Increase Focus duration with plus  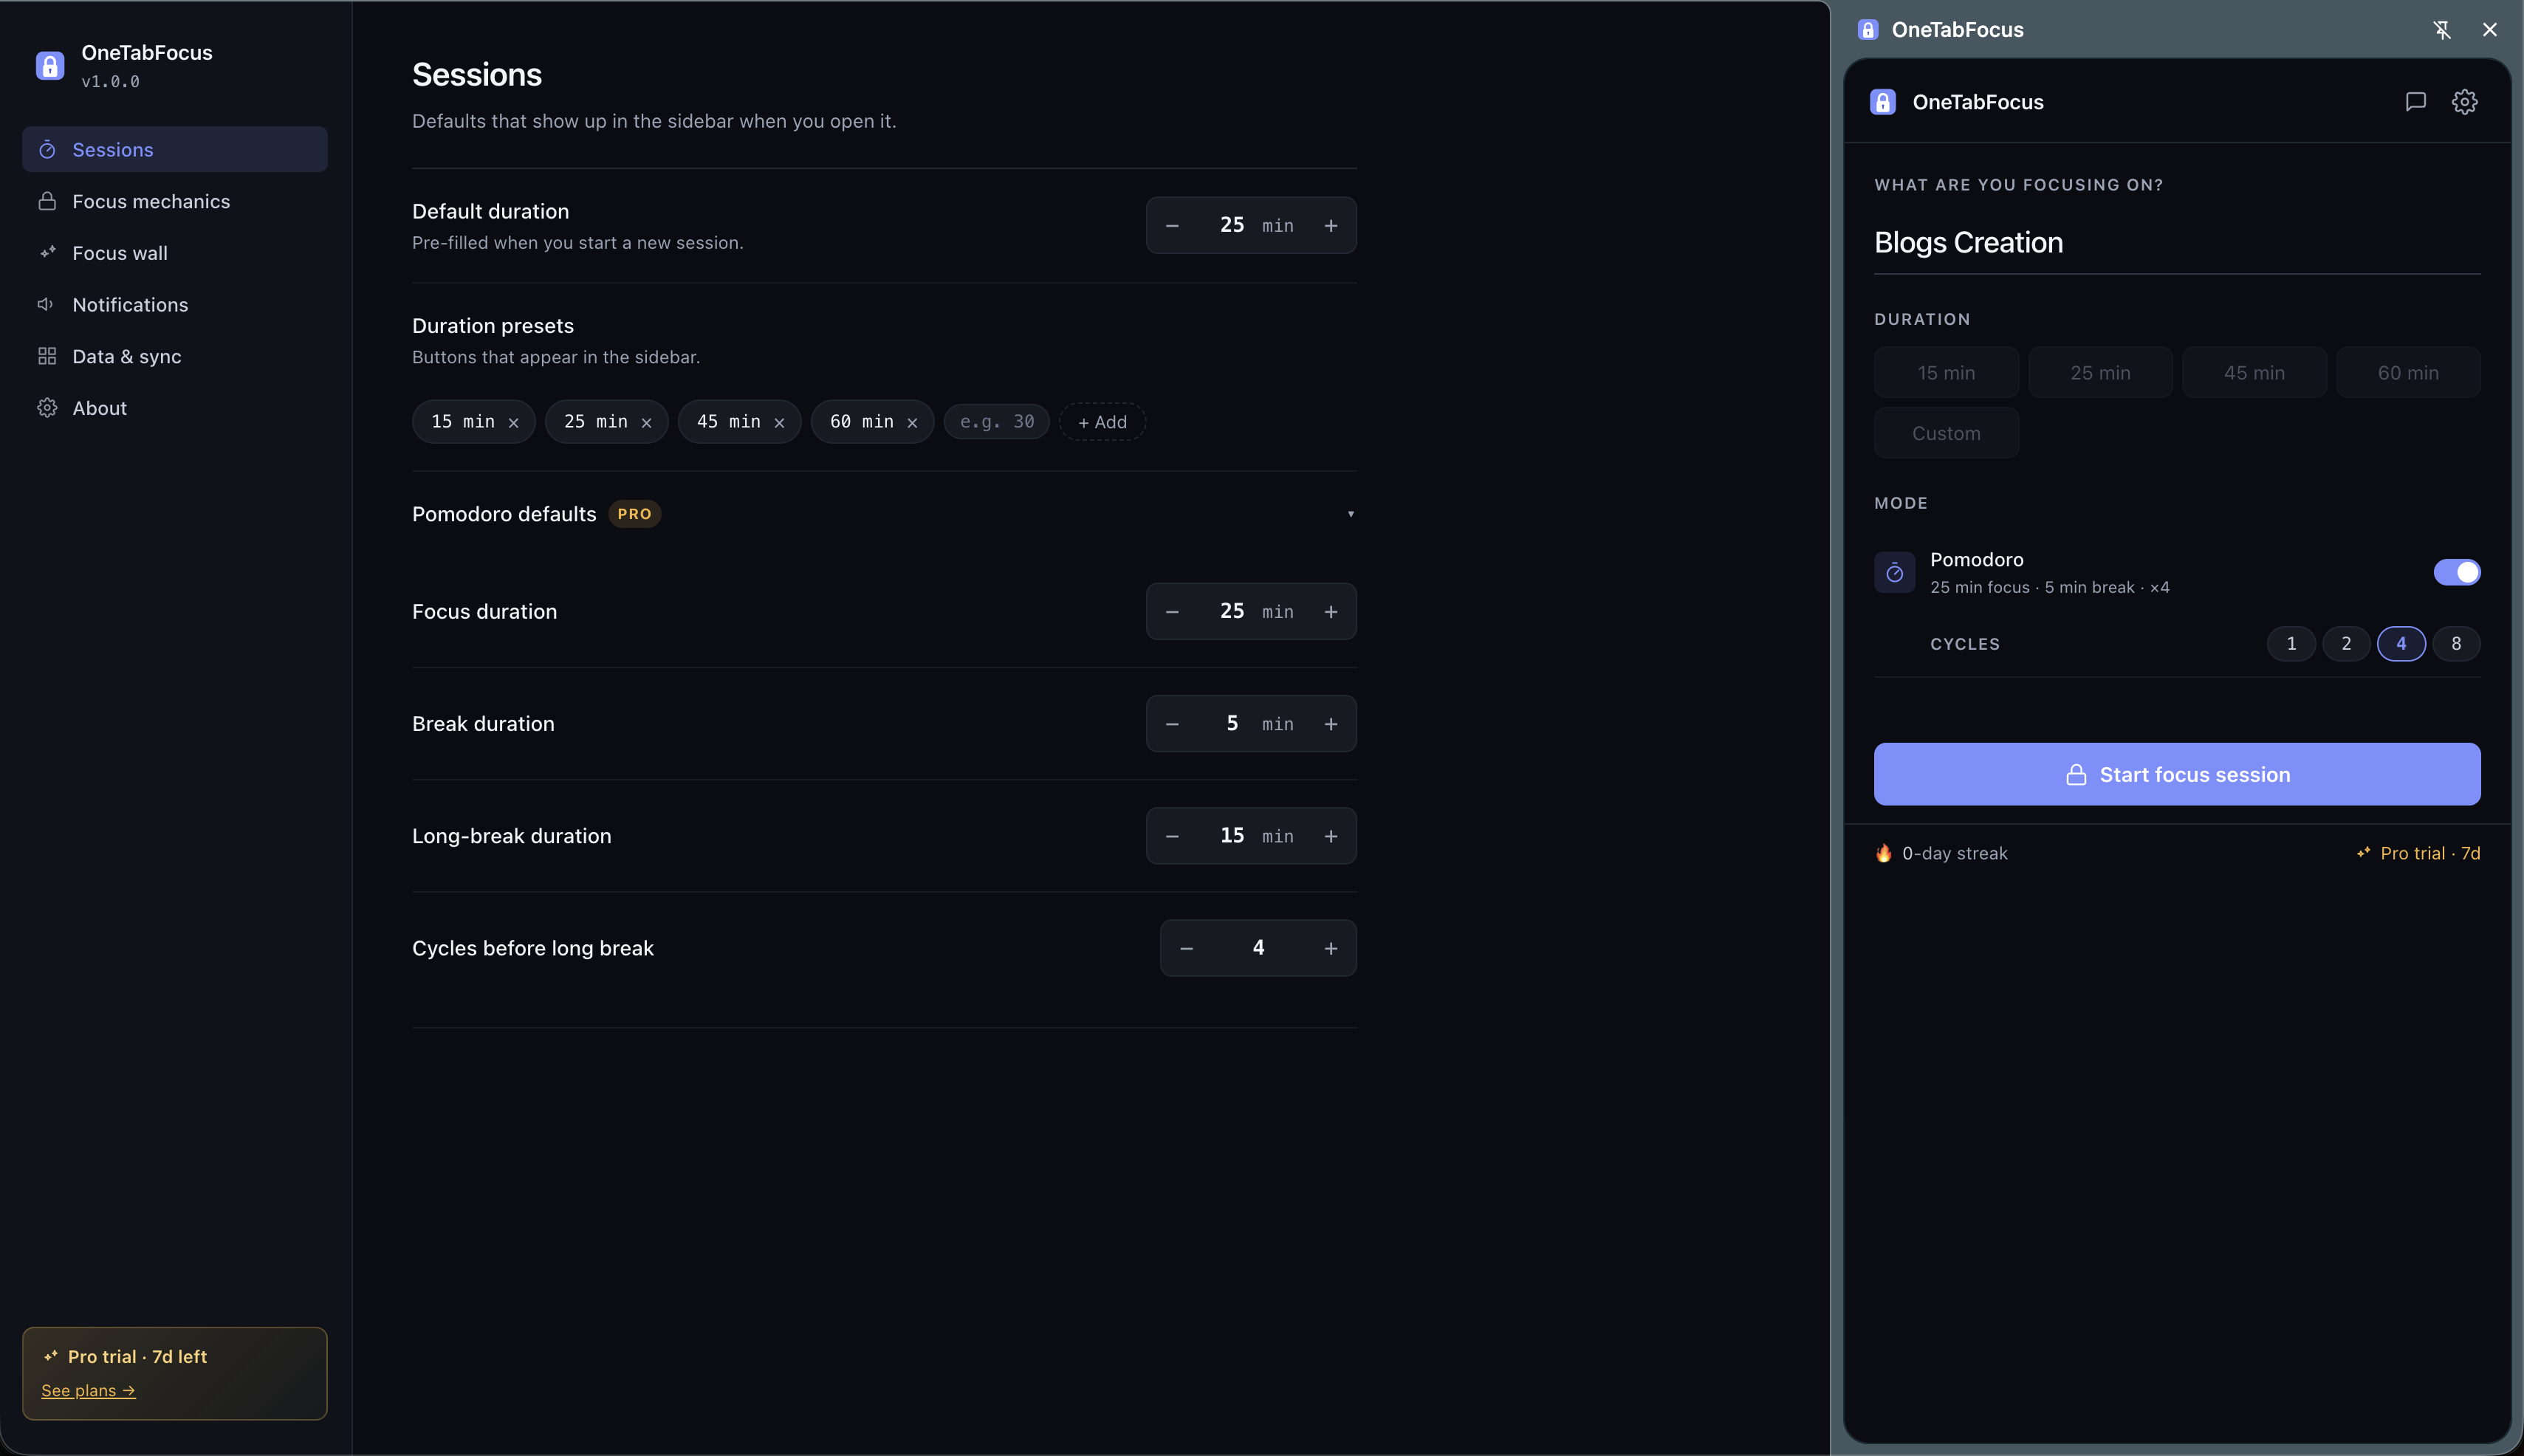[x=1331, y=612]
